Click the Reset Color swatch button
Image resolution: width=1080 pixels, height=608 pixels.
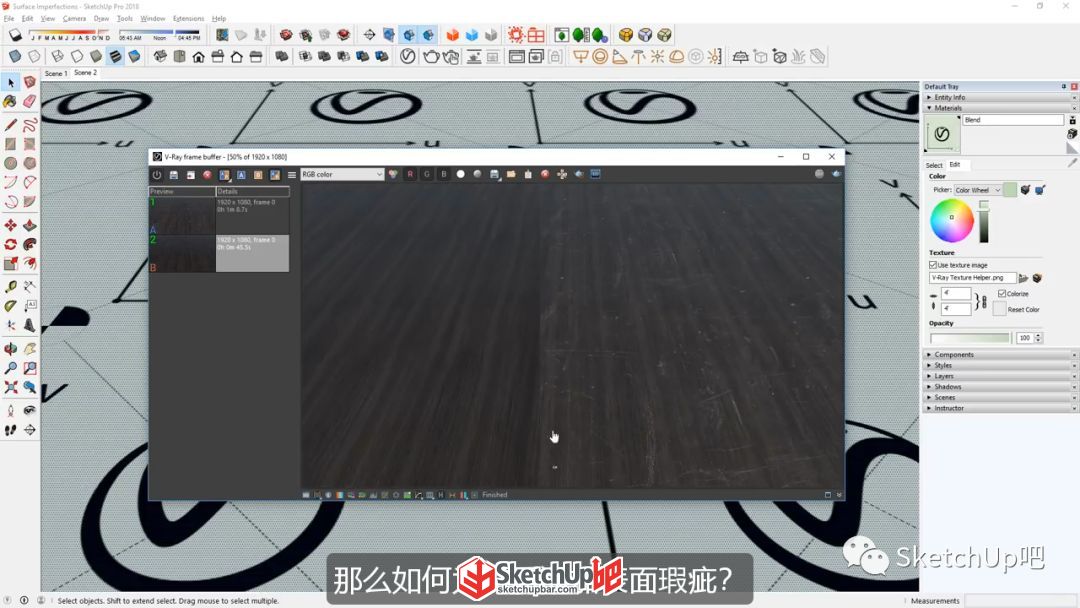(999, 309)
